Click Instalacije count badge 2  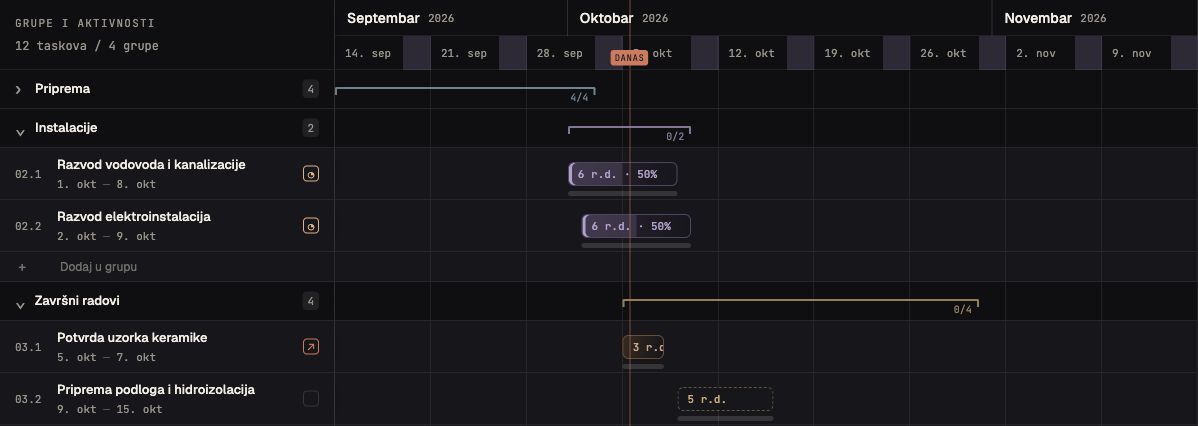click(x=310, y=128)
